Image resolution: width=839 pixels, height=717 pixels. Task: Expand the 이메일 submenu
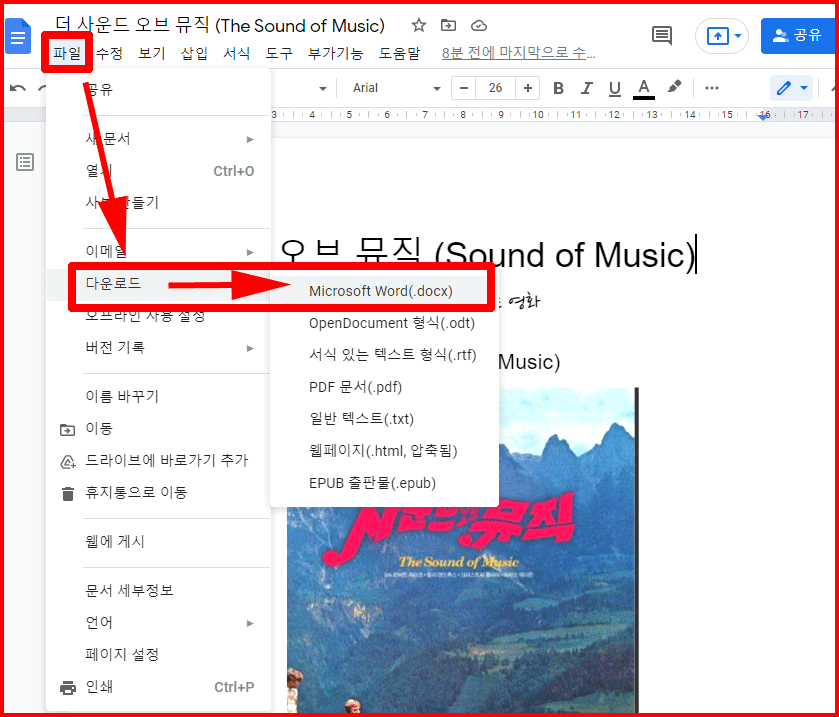(159, 251)
